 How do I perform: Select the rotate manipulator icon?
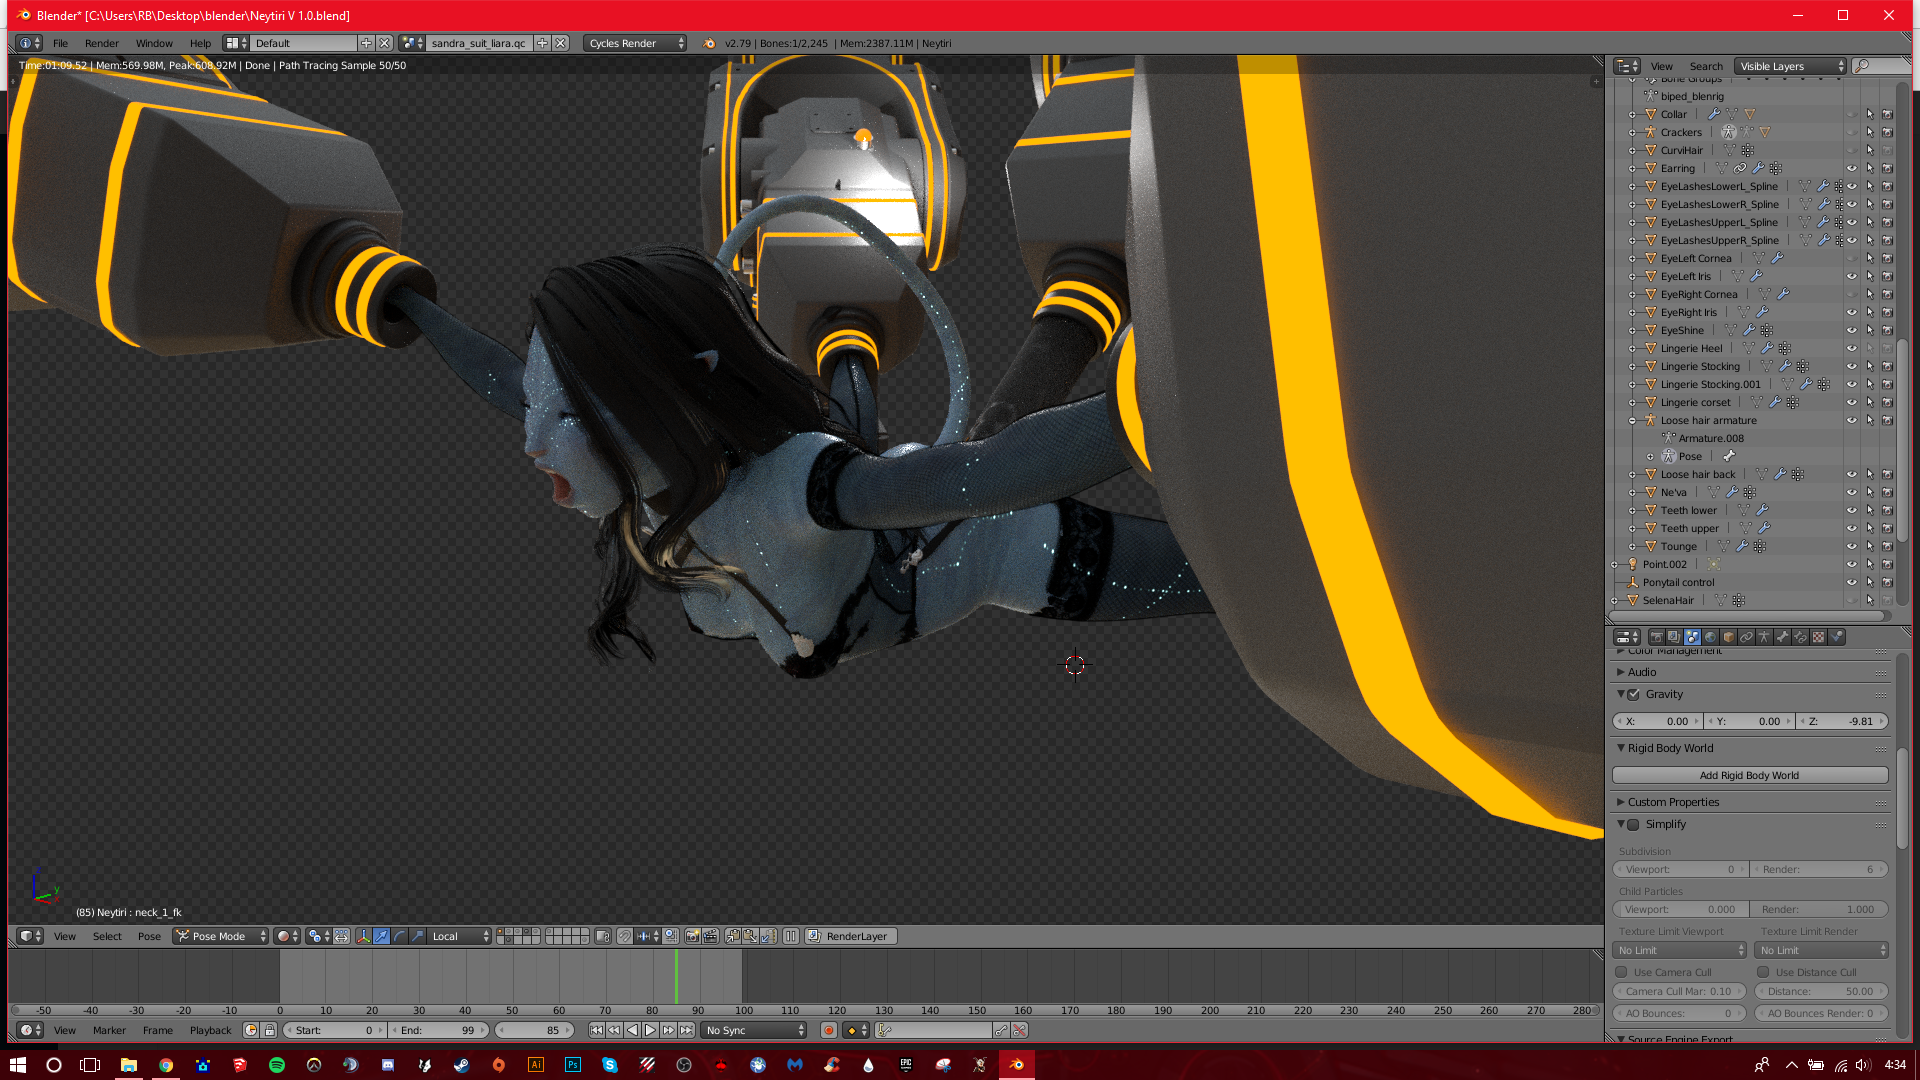(x=399, y=936)
